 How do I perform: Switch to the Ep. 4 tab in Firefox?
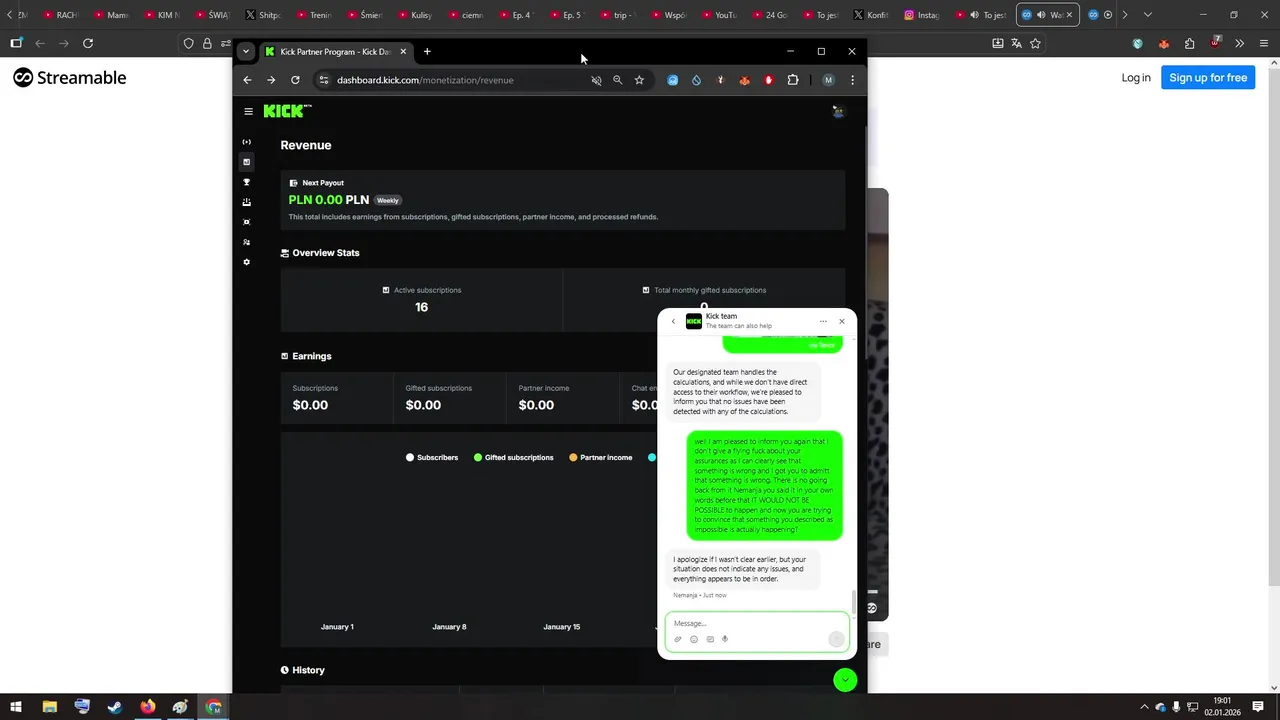(x=515, y=15)
